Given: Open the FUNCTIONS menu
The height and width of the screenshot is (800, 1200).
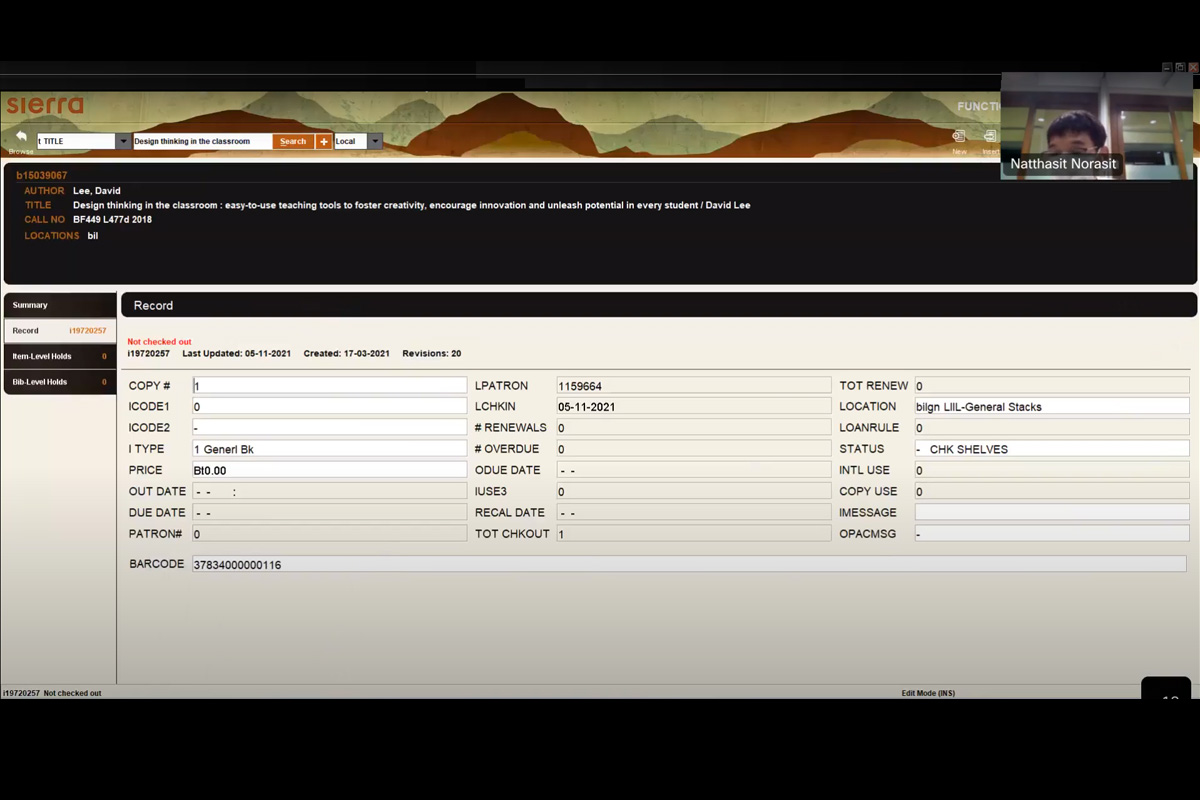Looking at the screenshot, I should pos(978,107).
